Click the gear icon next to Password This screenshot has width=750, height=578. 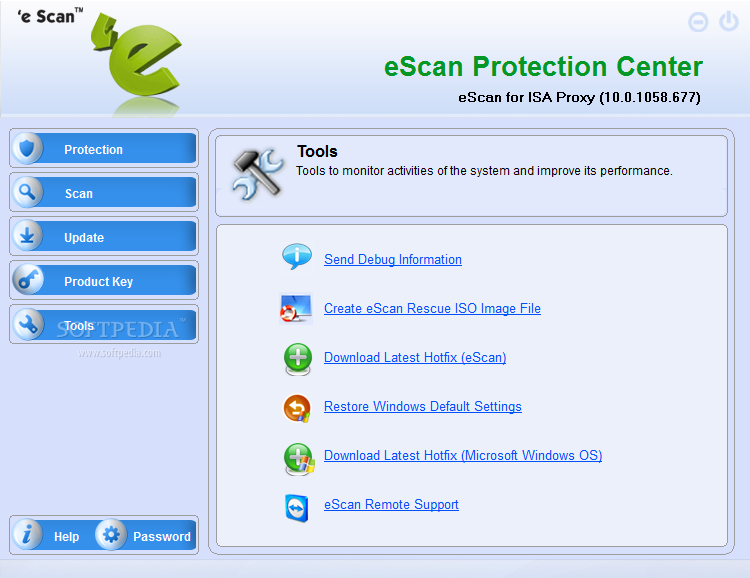(110, 534)
